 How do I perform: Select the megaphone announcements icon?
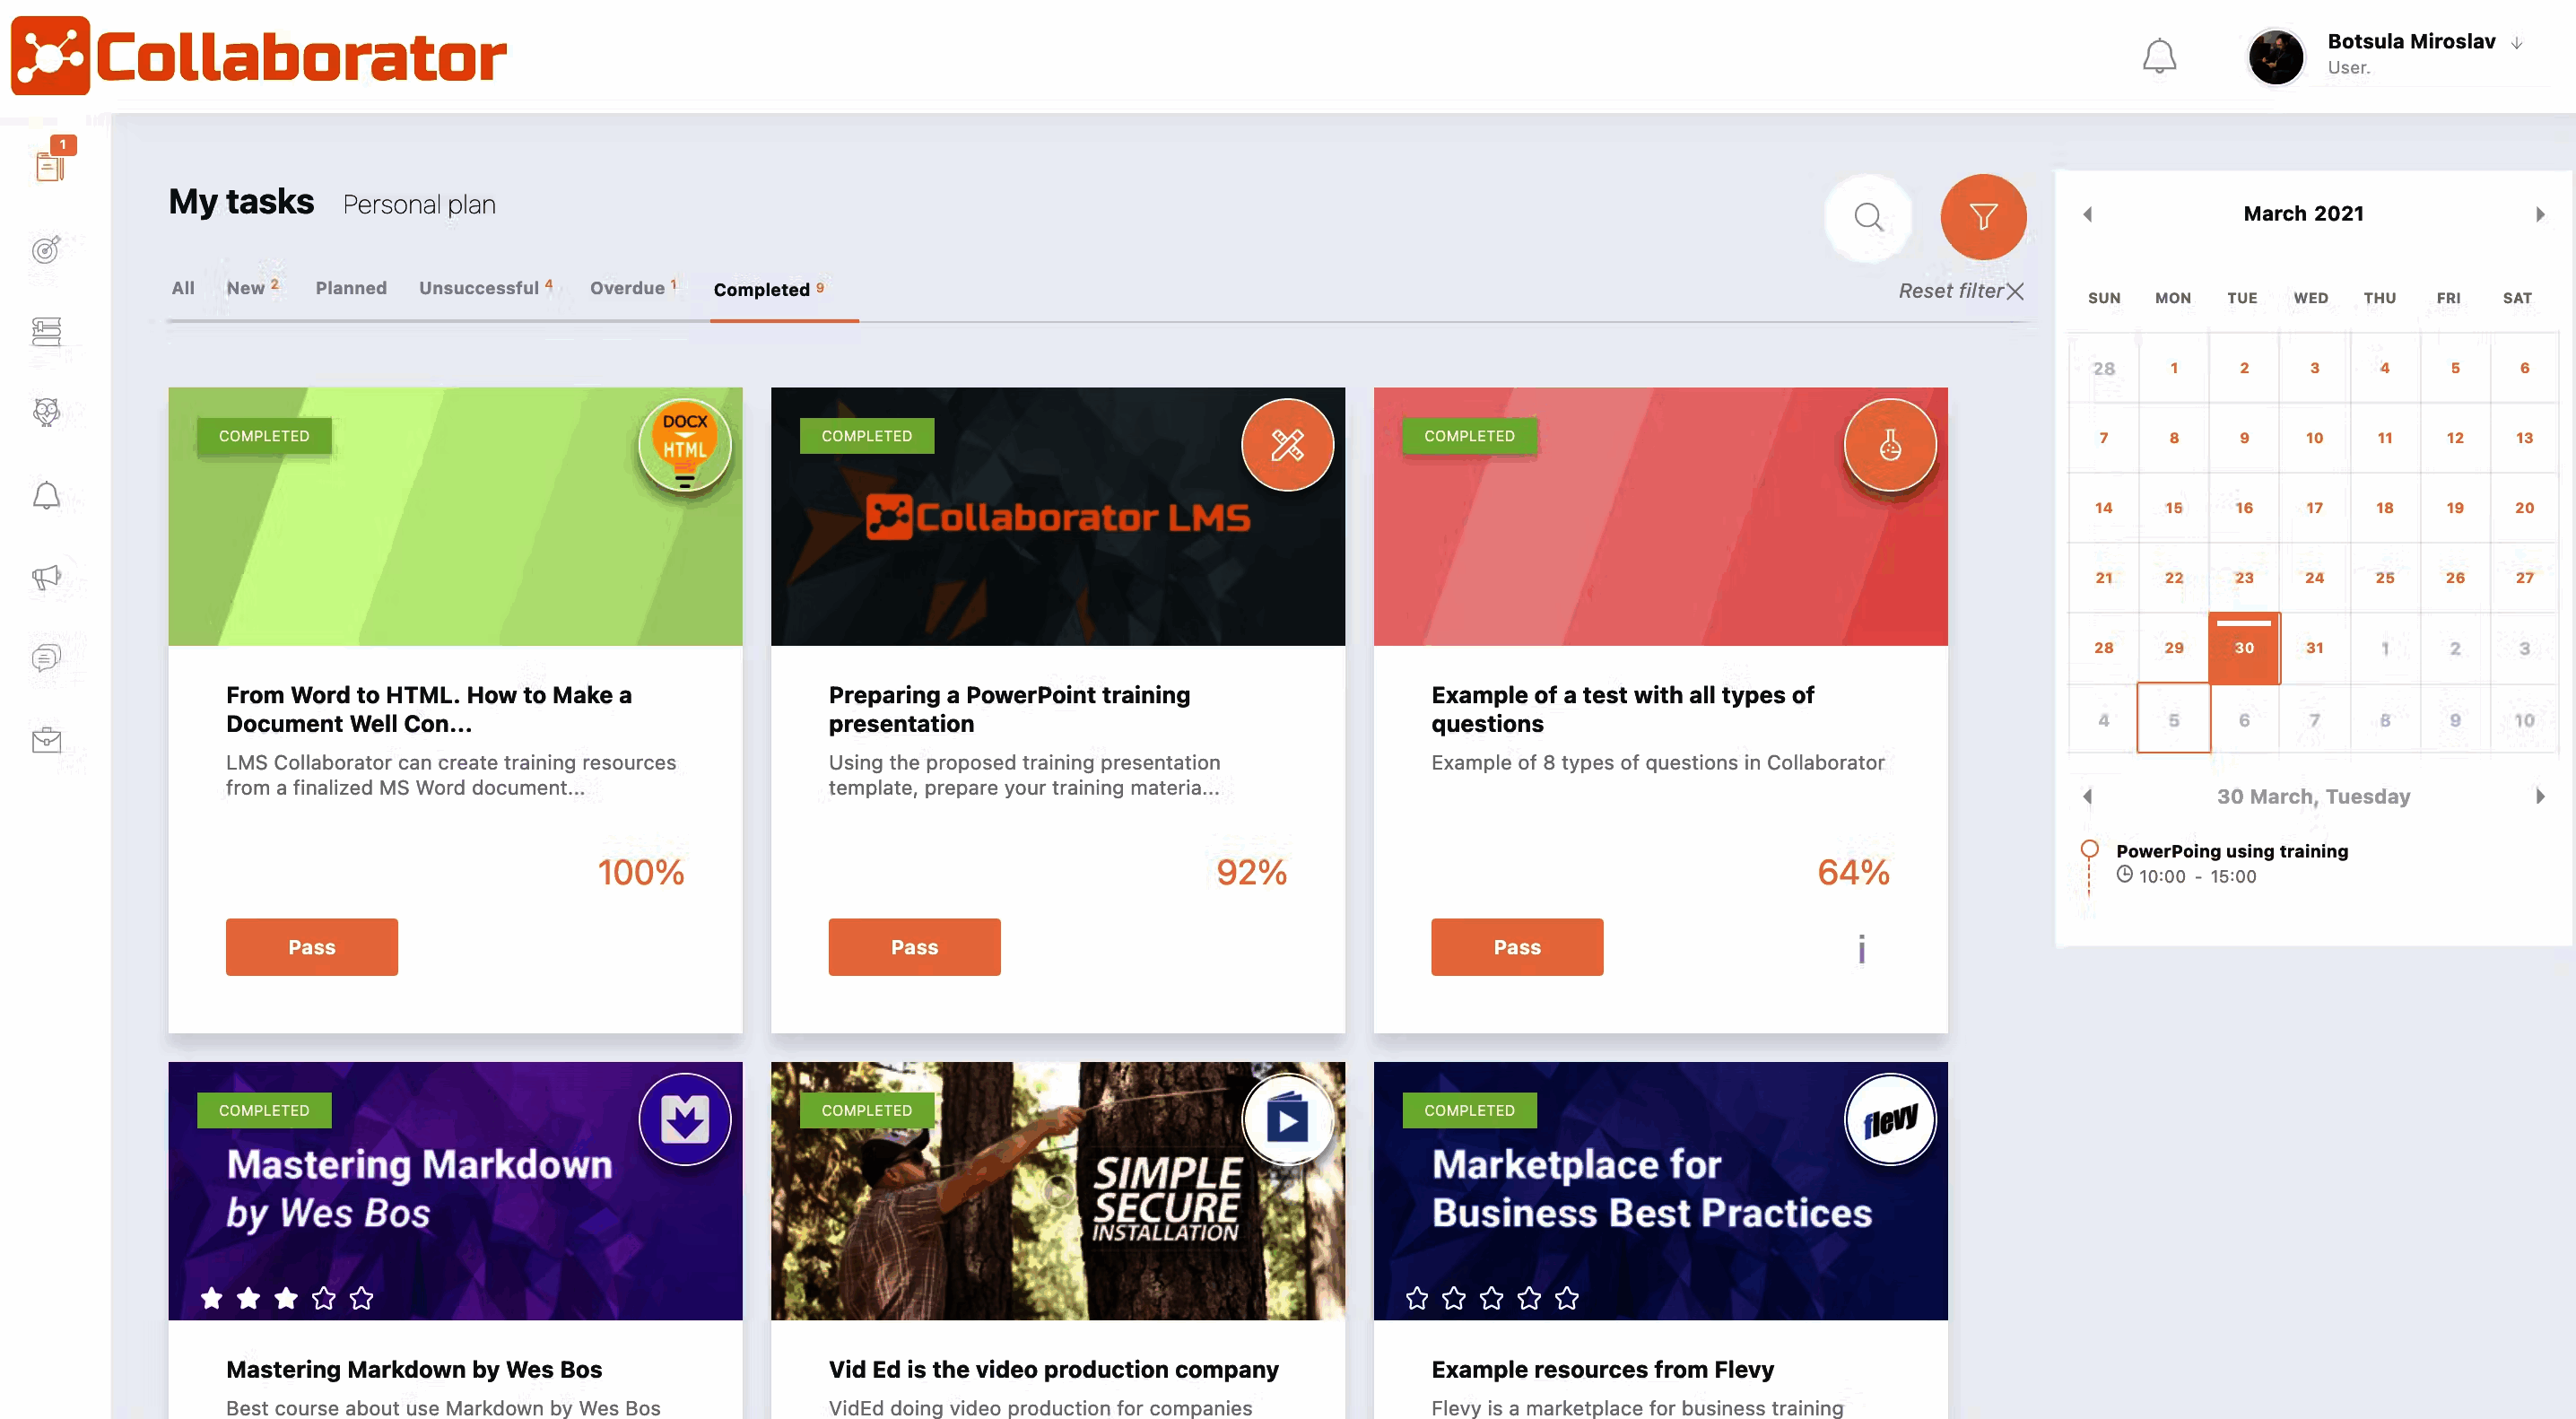click(46, 577)
